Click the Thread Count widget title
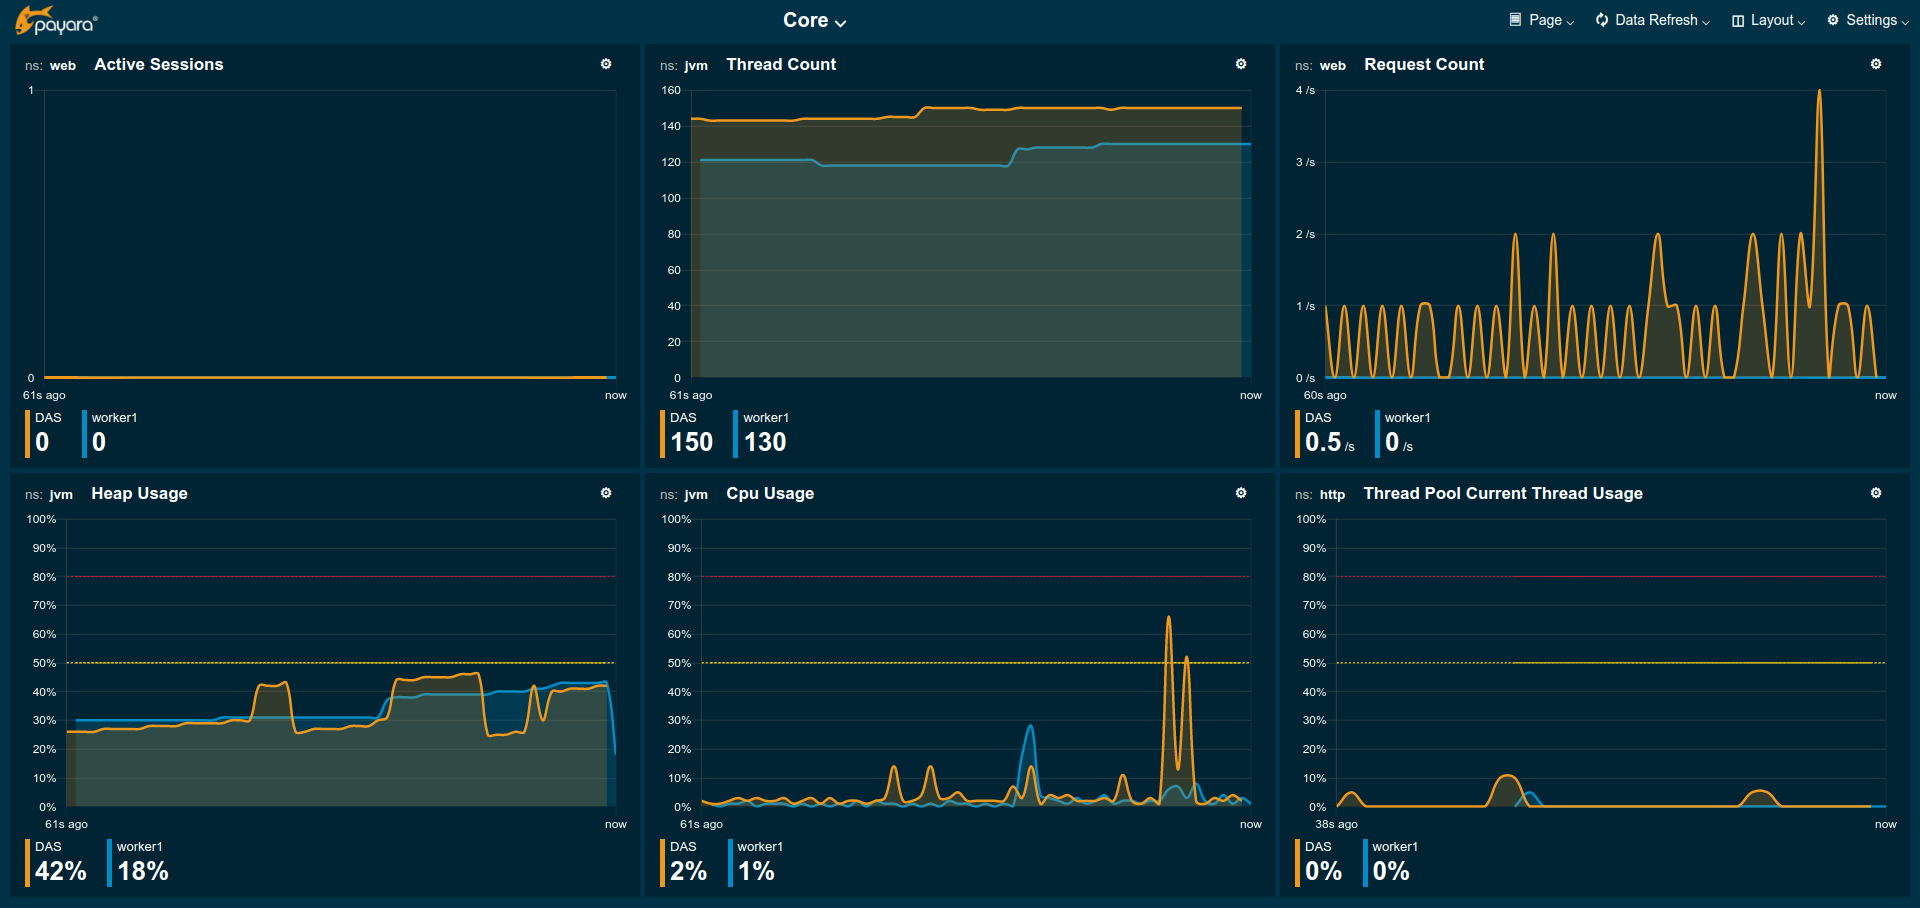The image size is (1920, 908). (x=781, y=64)
